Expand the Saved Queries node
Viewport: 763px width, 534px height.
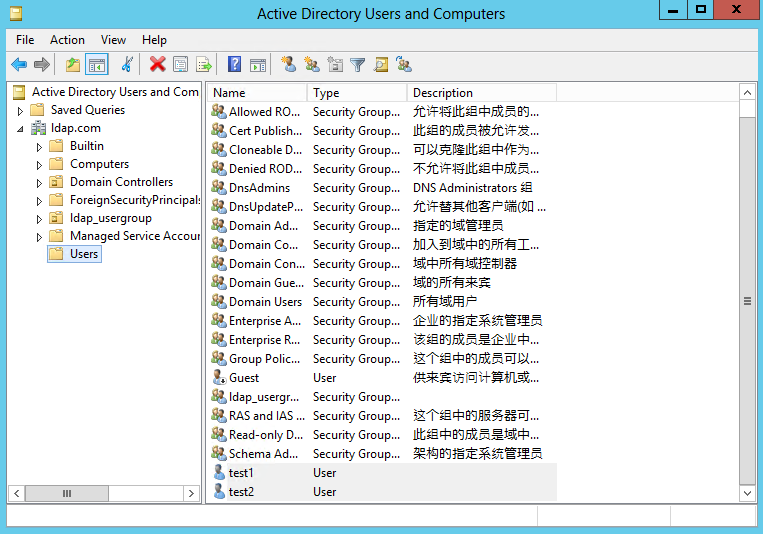(20, 111)
